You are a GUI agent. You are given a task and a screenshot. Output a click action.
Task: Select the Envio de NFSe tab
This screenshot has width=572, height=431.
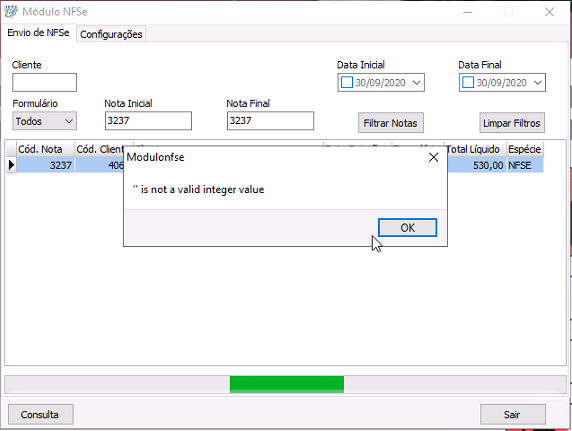38,33
